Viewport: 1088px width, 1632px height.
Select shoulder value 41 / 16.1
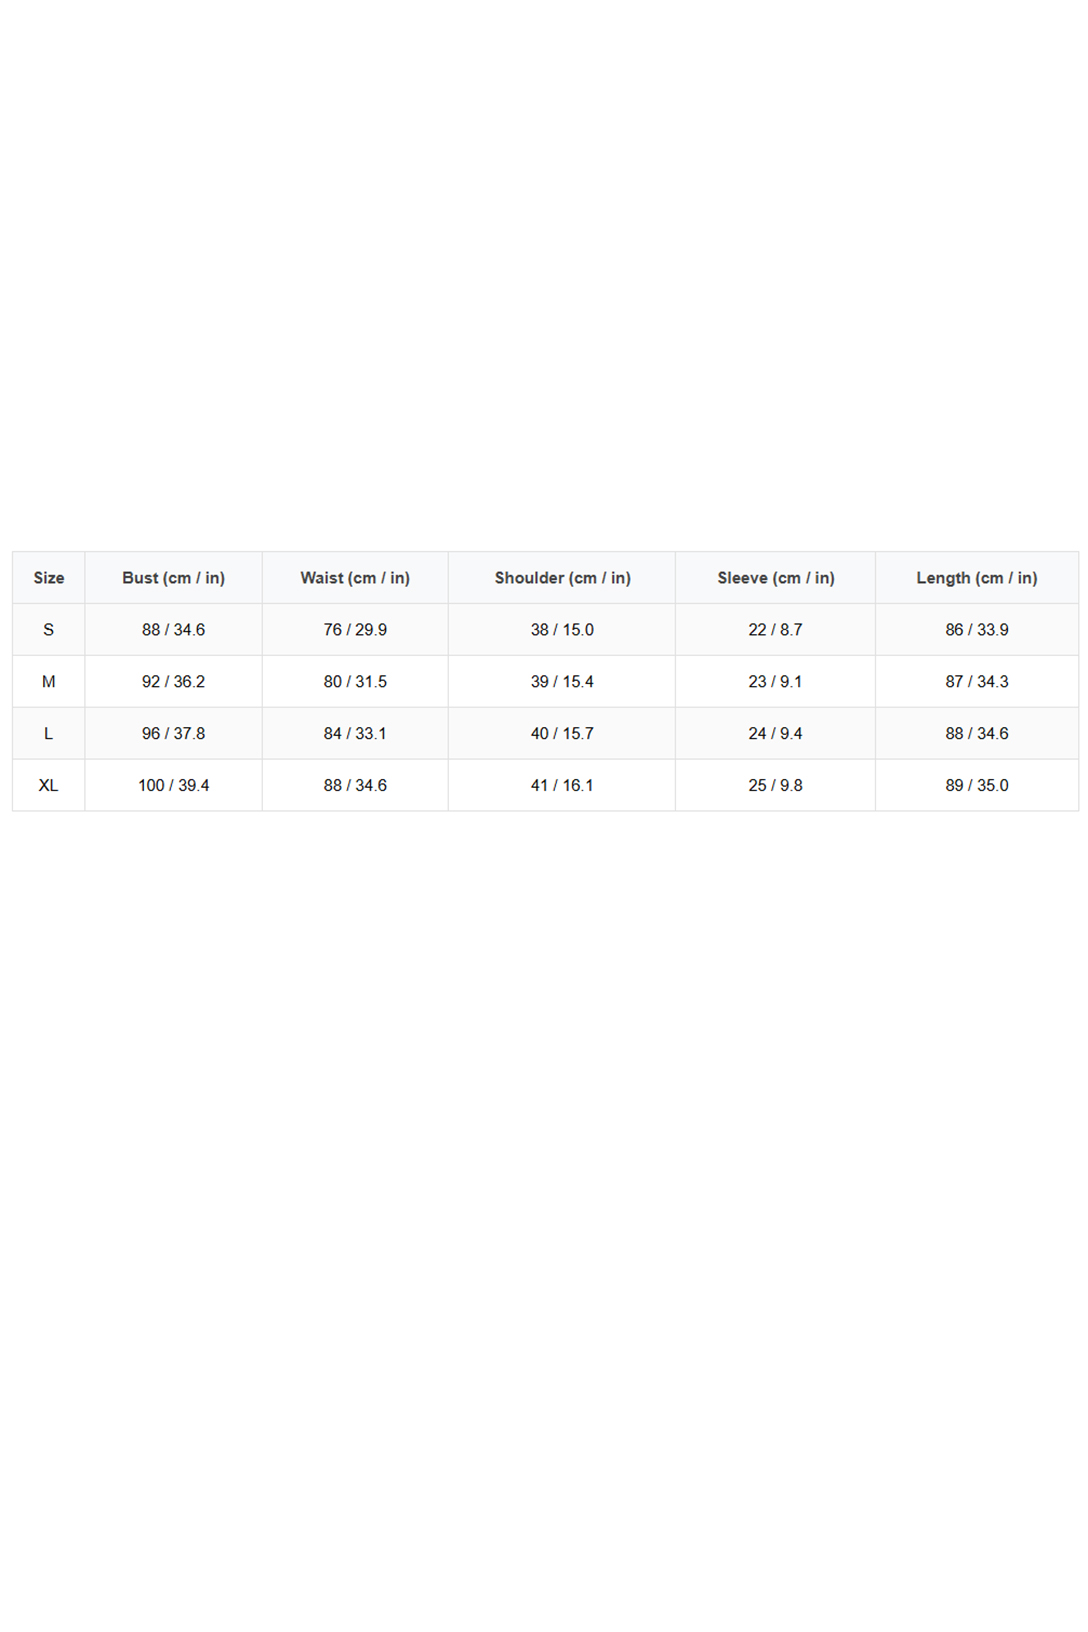562,786
